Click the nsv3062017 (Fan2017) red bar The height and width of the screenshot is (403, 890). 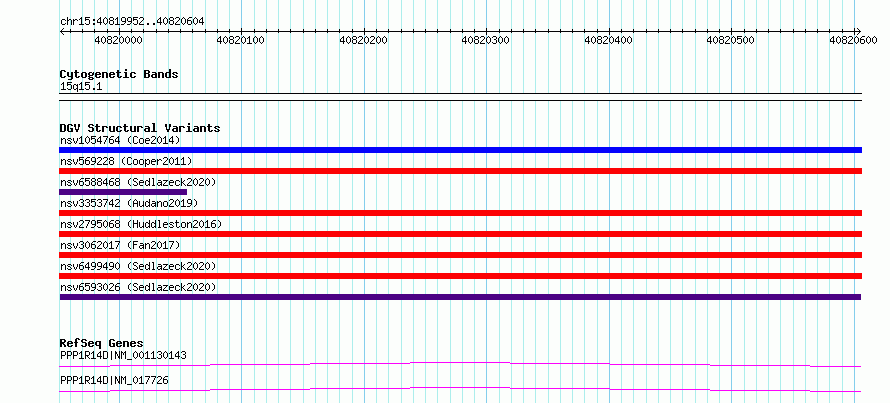(x=460, y=255)
